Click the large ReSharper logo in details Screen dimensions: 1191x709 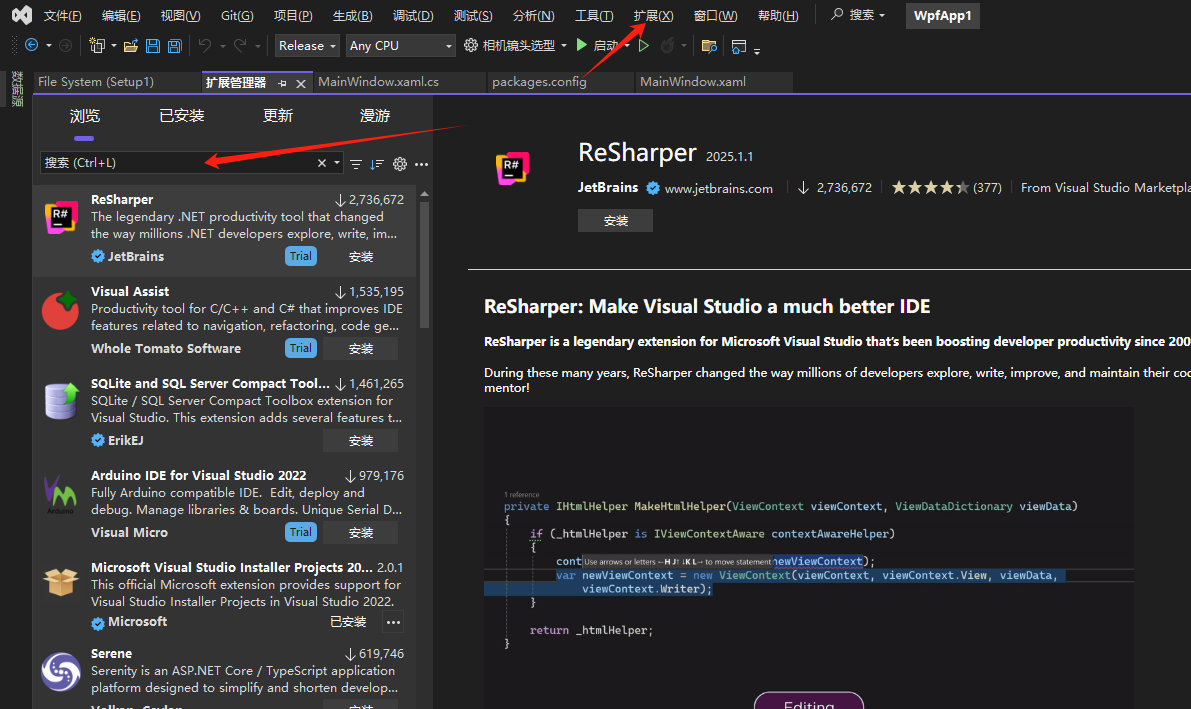(512, 168)
